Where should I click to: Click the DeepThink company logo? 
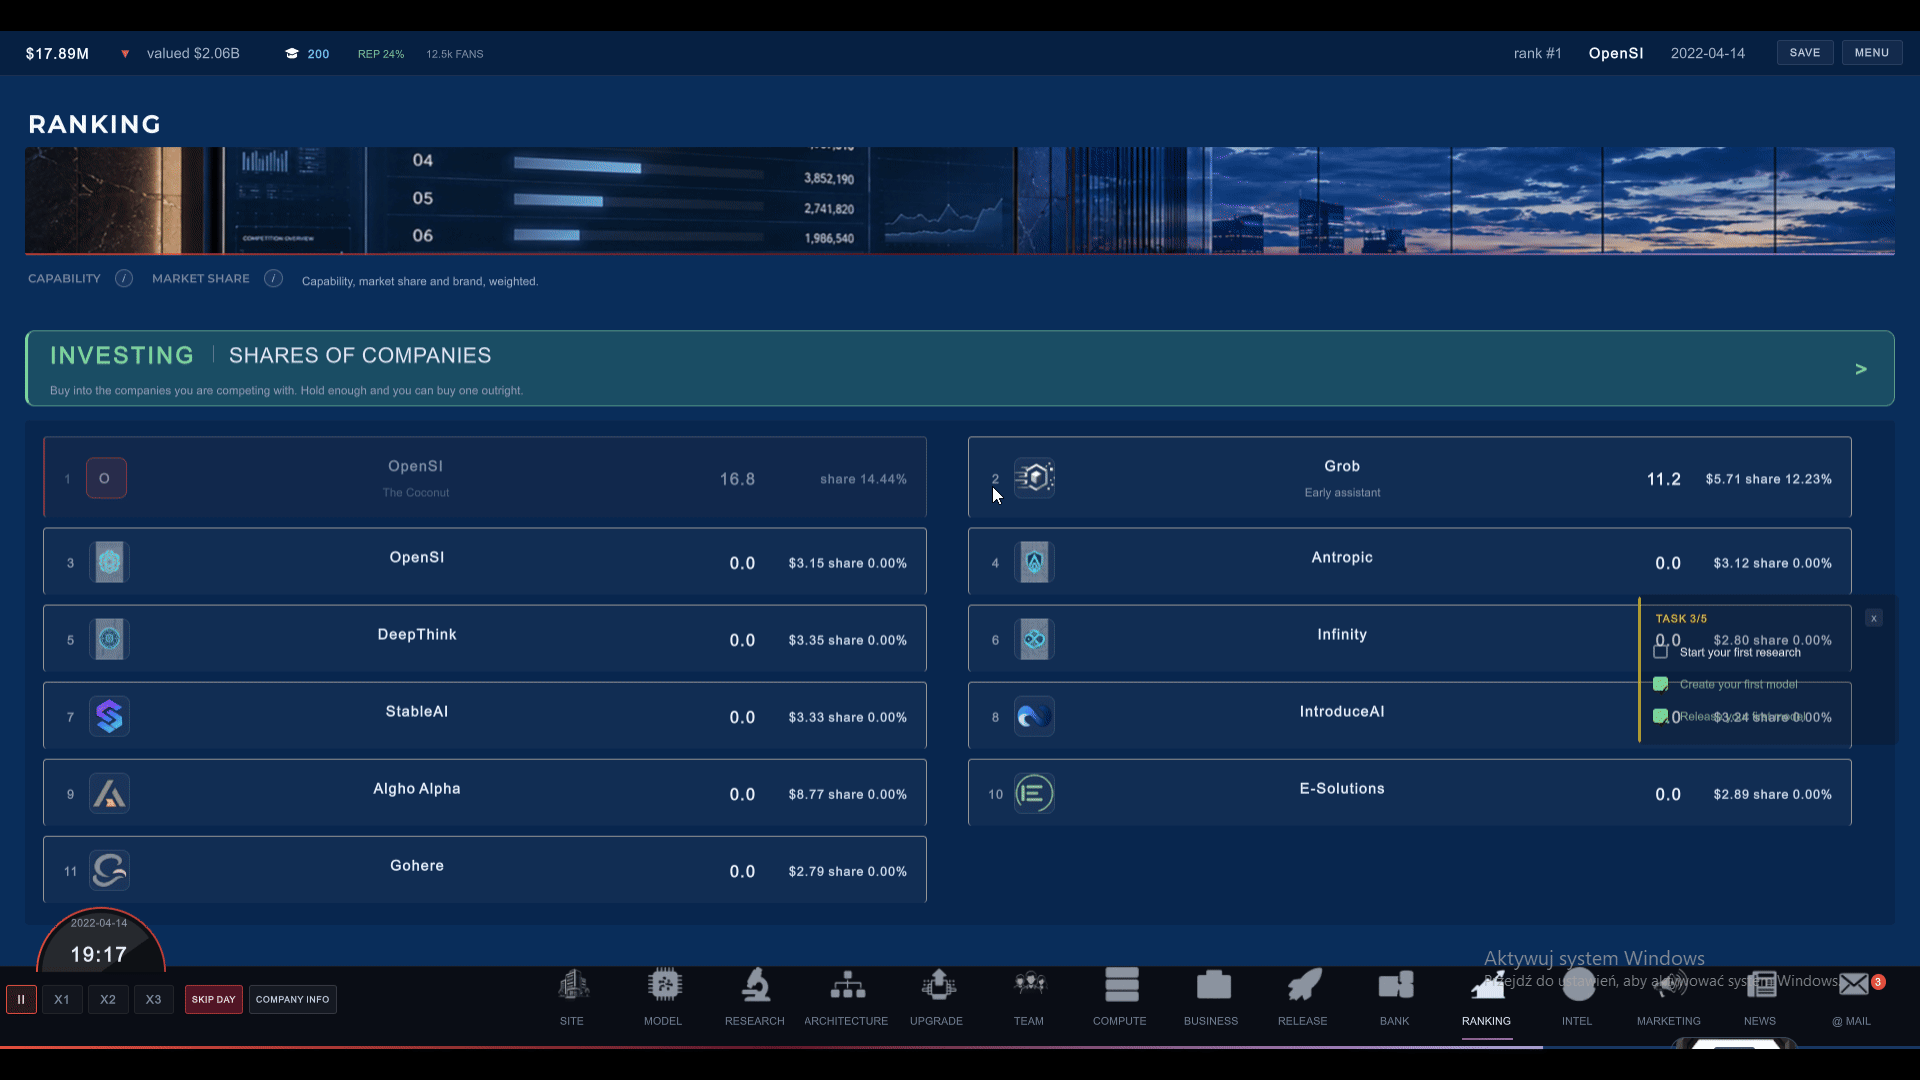point(109,639)
